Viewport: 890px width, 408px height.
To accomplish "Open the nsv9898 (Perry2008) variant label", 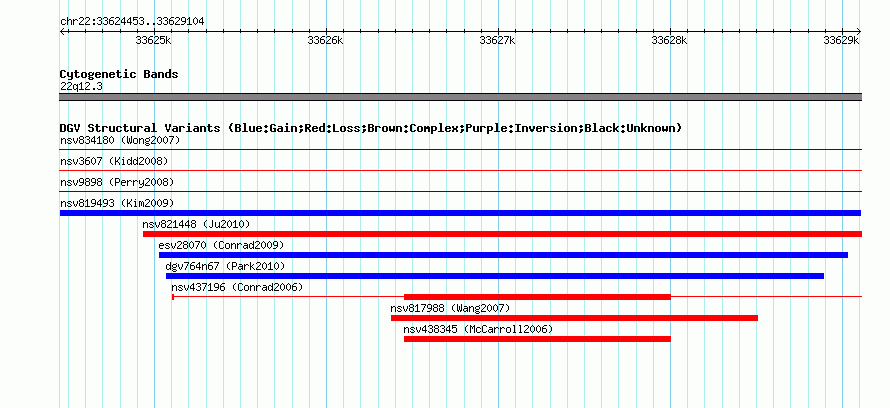I will 117,182.
